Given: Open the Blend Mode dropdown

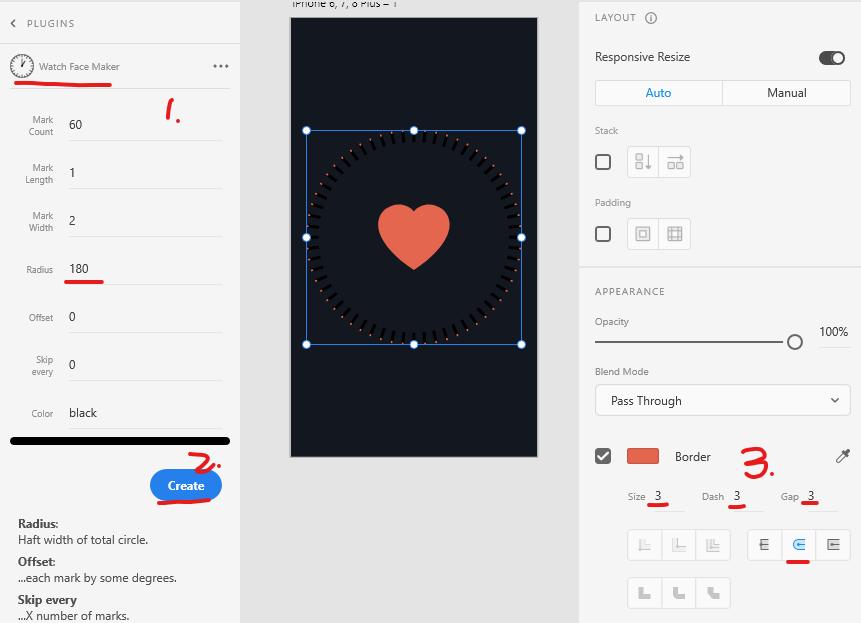Looking at the screenshot, I should (723, 400).
